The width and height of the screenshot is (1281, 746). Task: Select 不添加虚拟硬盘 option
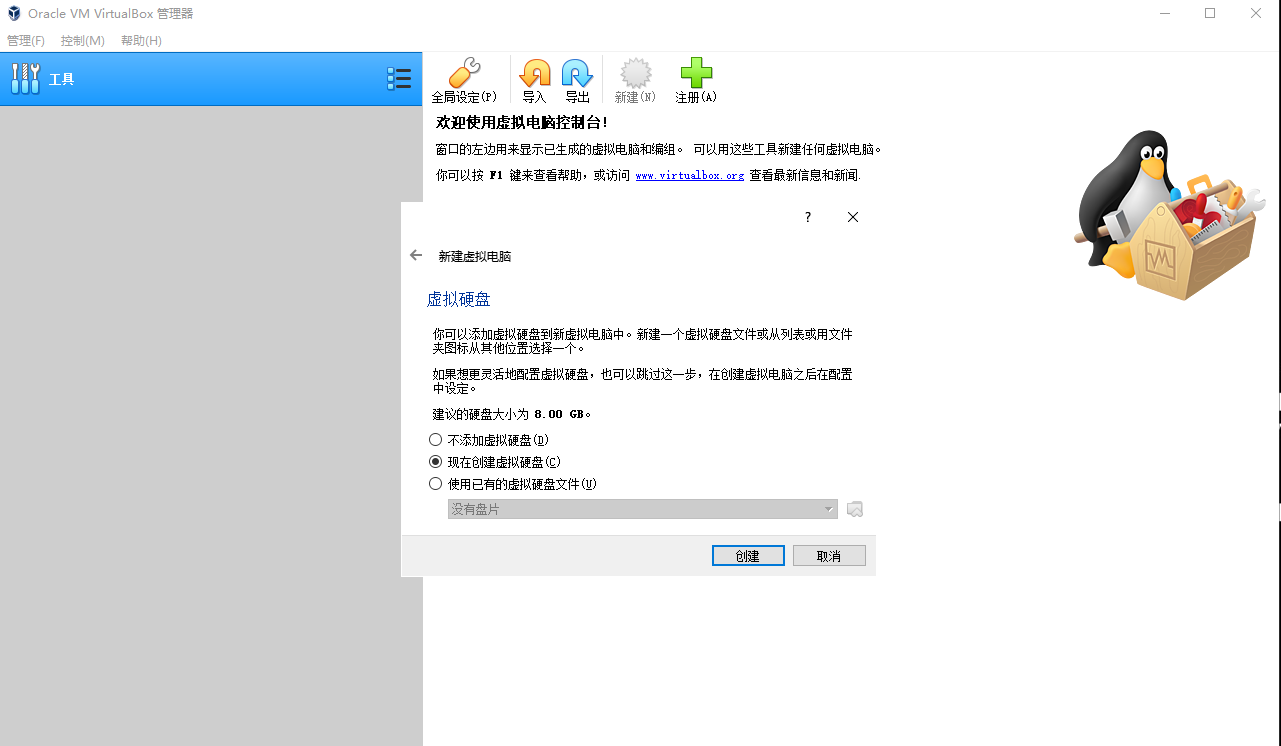435,439
